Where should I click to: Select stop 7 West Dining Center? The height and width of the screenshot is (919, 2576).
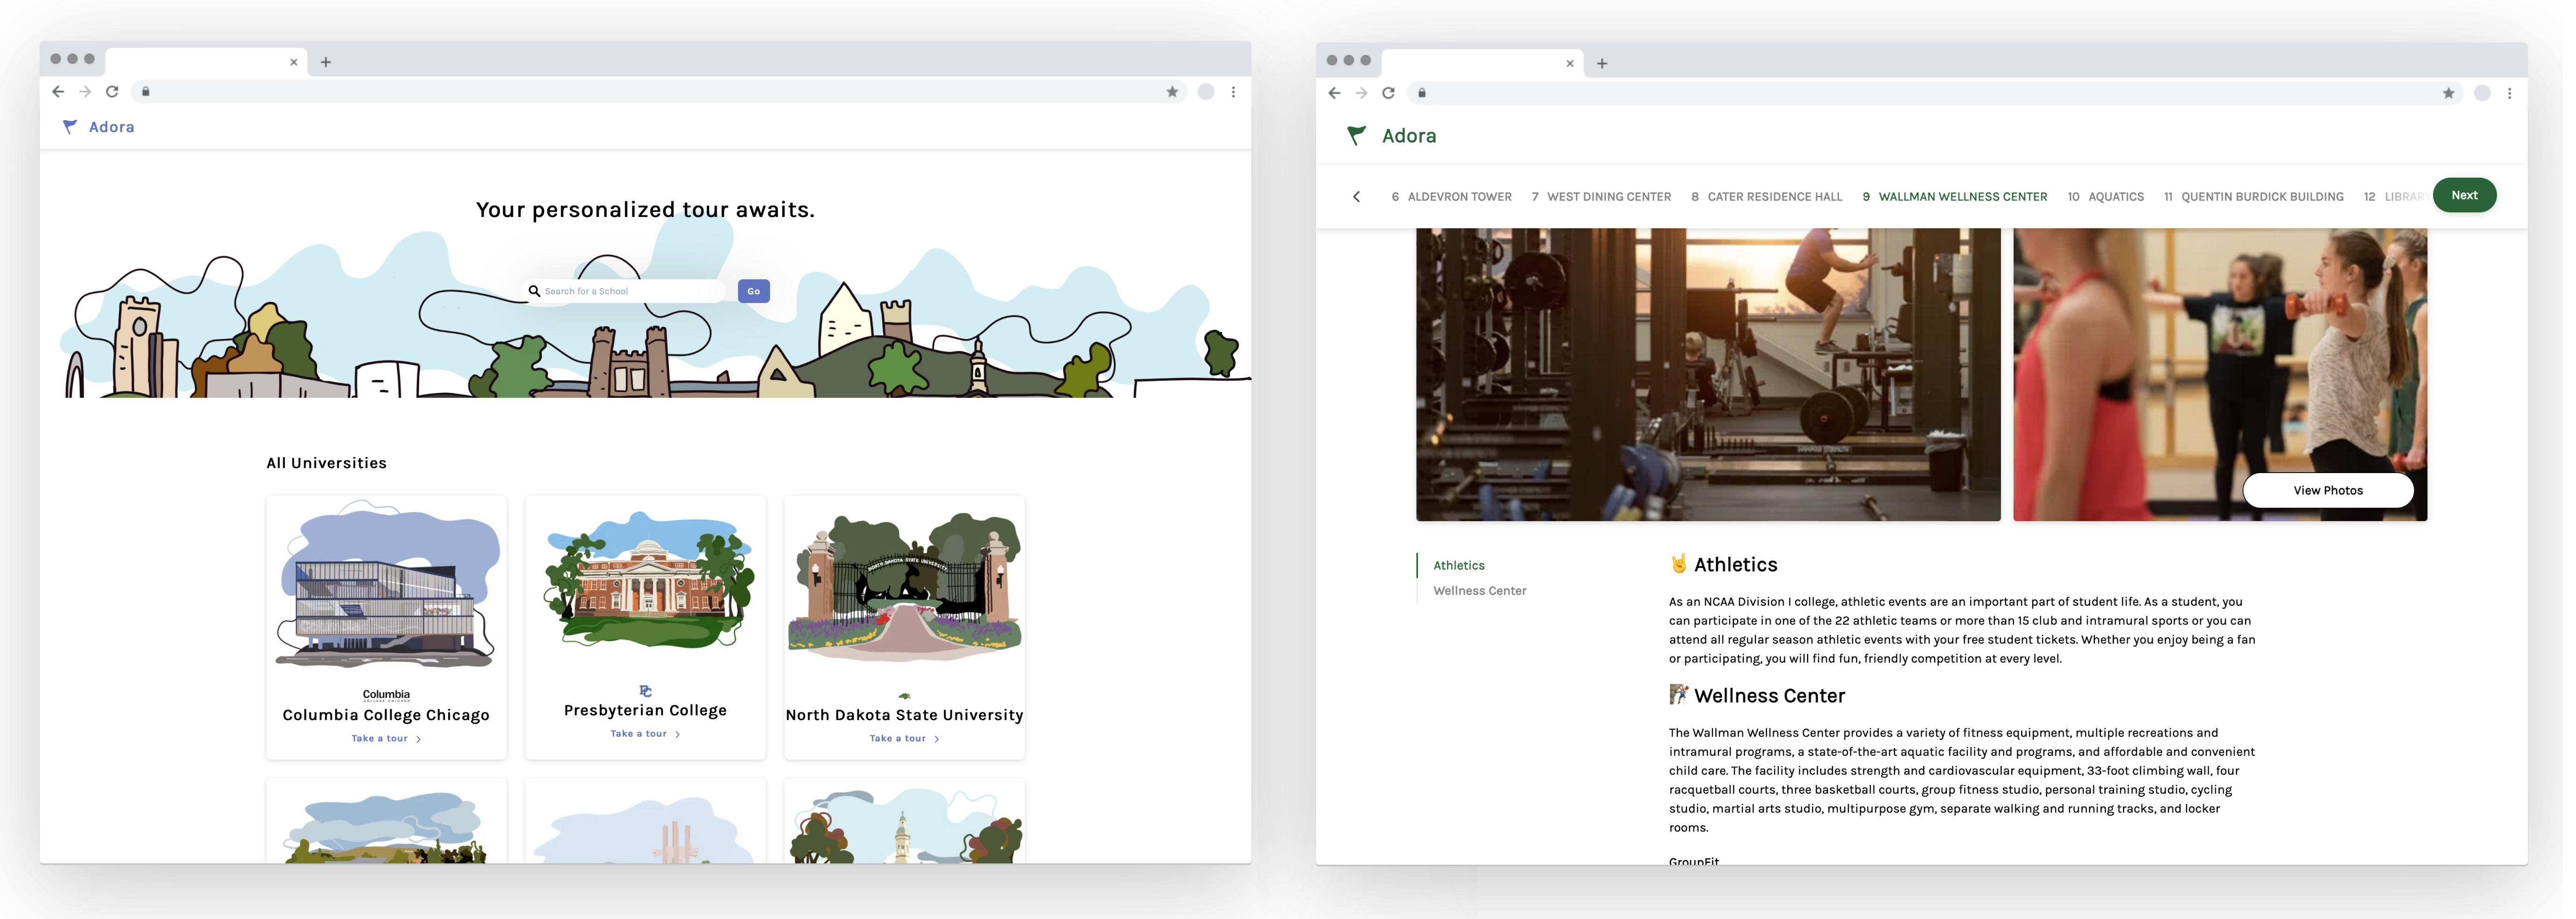pos(1601,197)
